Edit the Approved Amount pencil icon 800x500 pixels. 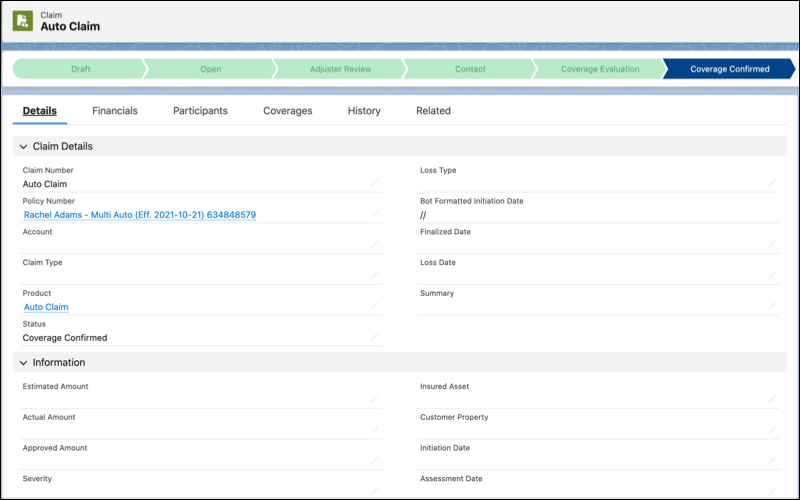click(374, 461)
